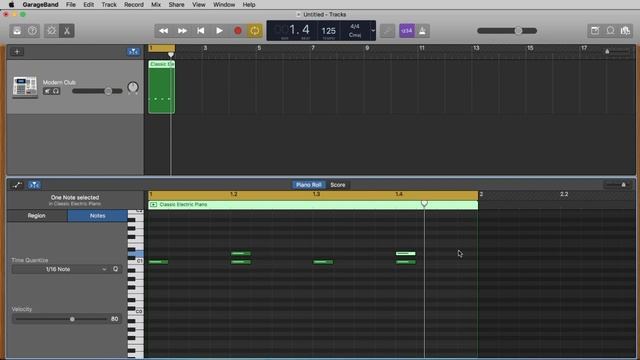
Task: Toggle the Catch Playhead button in tracks header
Action: (133, 52)
